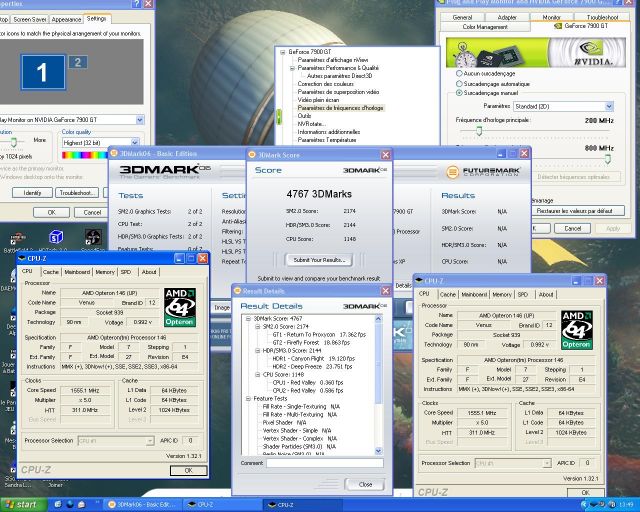
Task: Collapse the Feature Tests node
Action: tap(248, 398)
